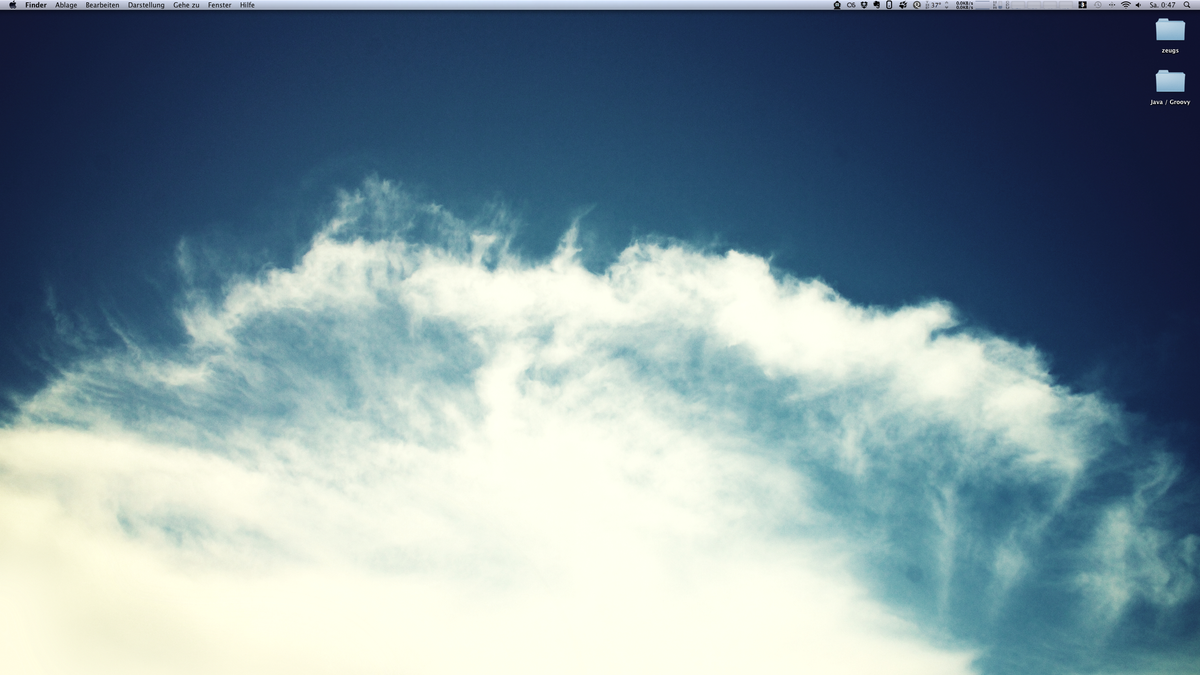Click the volume speaker icon
Screen dimensions: 1200x675
tap(1138, 5)
